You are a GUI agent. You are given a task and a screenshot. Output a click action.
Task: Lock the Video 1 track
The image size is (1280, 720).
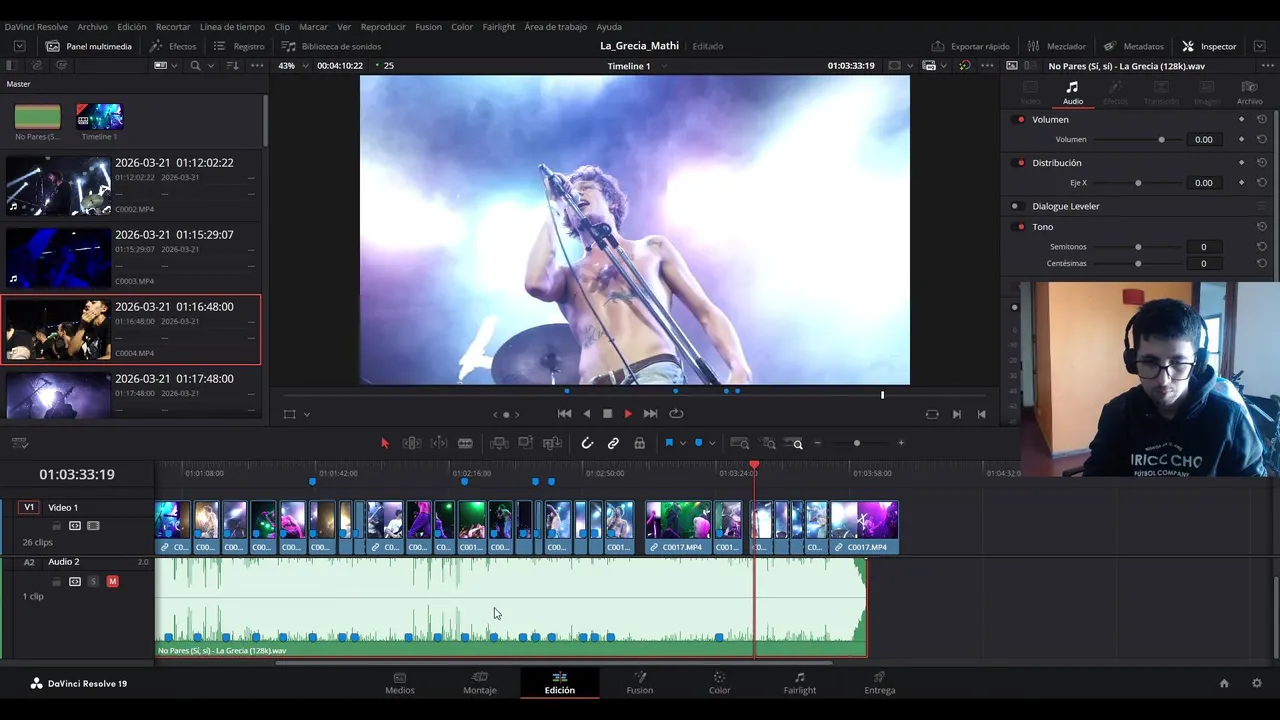click(56, 526)
